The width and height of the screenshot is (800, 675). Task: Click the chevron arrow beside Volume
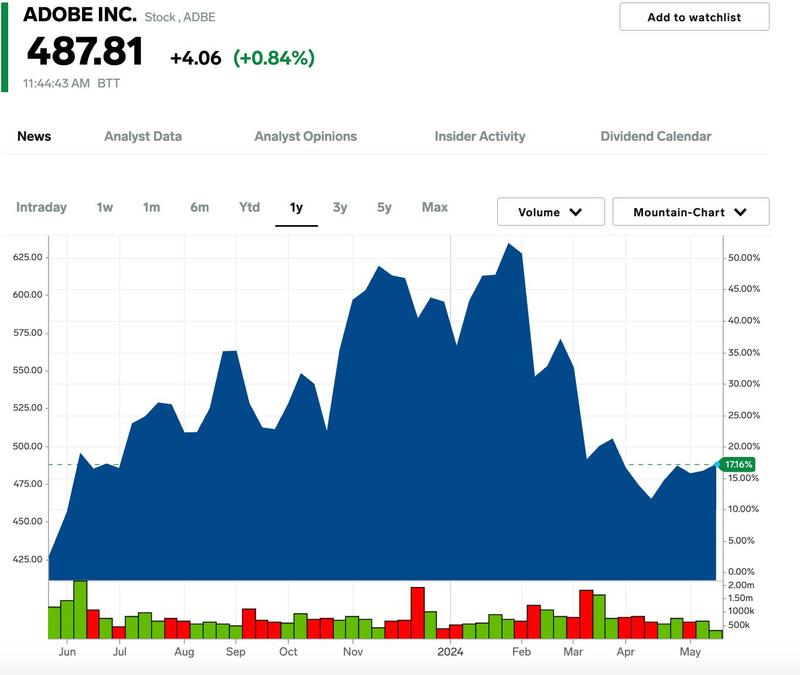coord(576,212)
